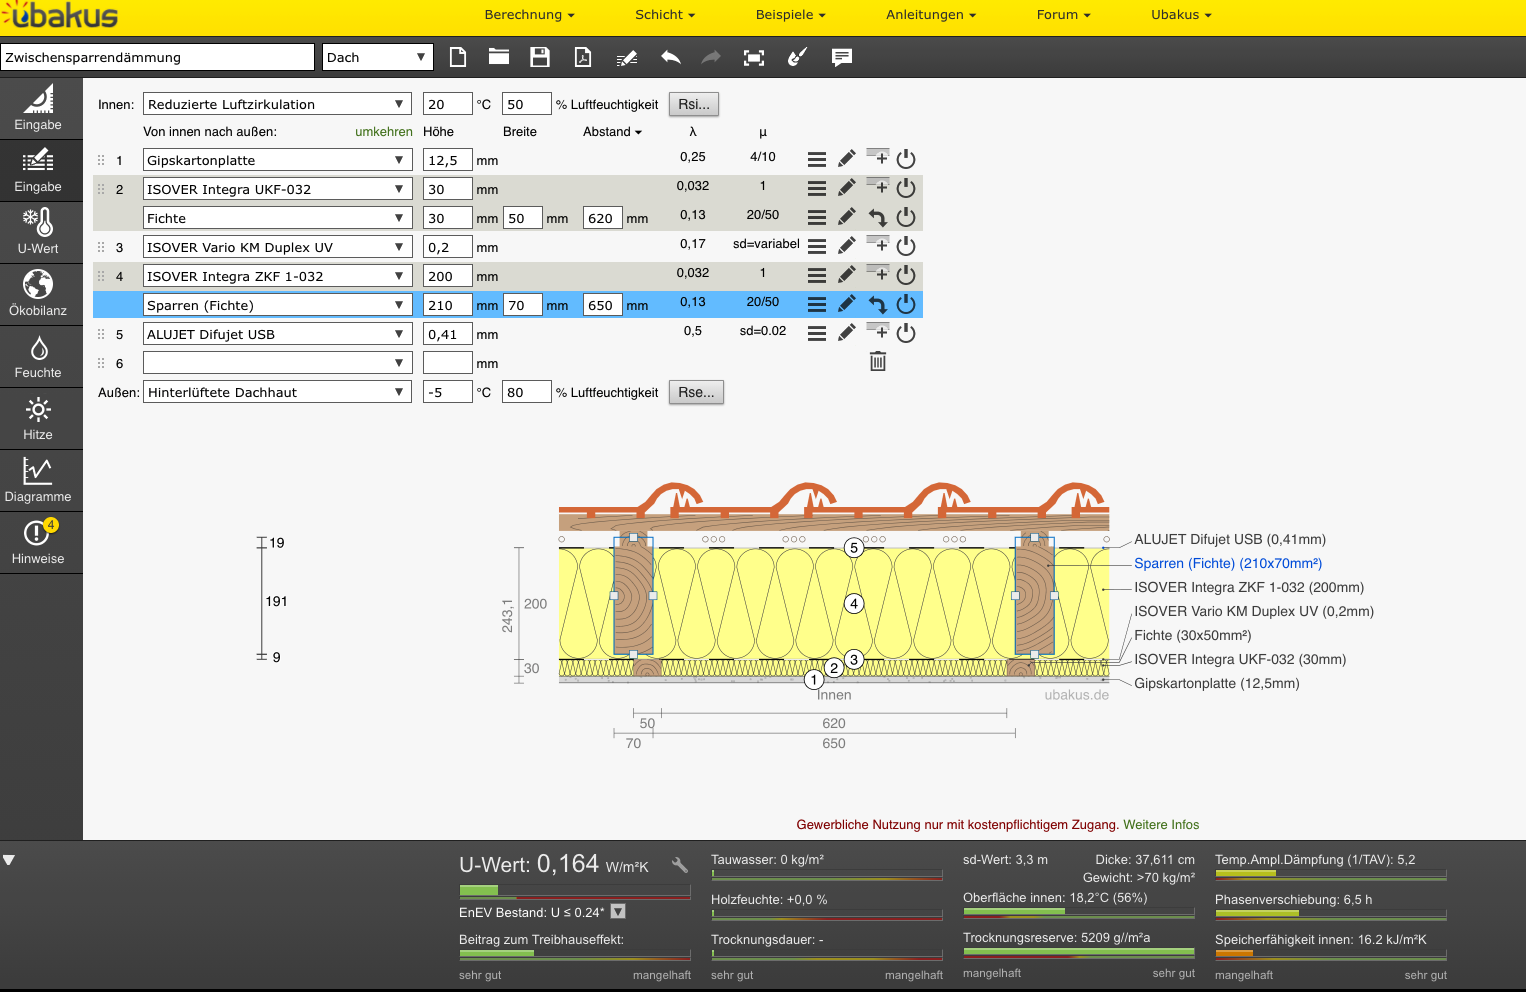Click the Rsi... button
1526x992 pixels.
click(694, 104)
